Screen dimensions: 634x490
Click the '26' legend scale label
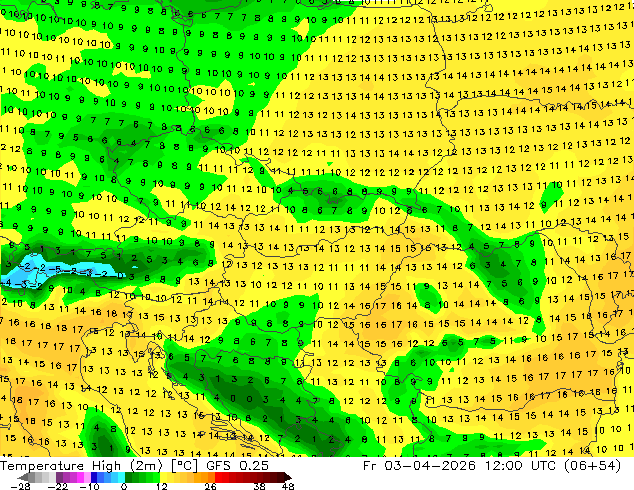(210, 486)
